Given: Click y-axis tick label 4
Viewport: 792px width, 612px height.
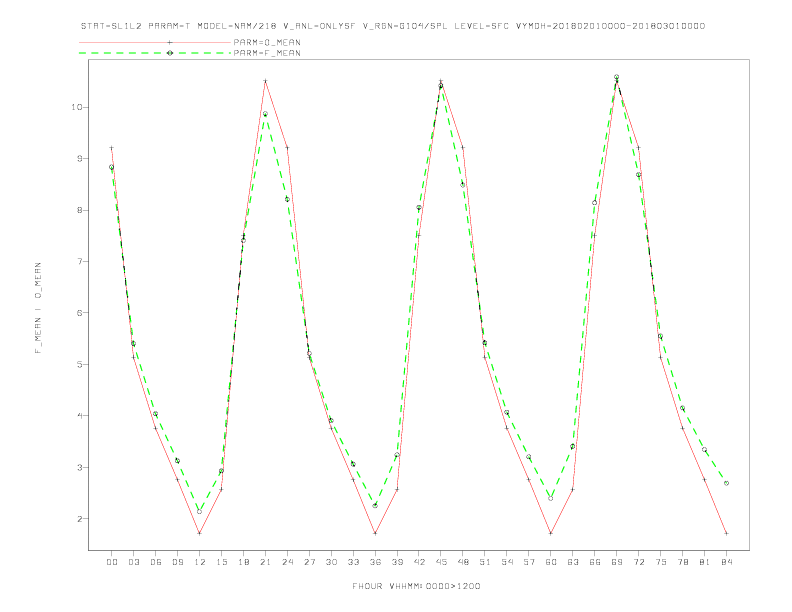Looking at the screenshot, I should pyautogui.click(x=80, y=416).
